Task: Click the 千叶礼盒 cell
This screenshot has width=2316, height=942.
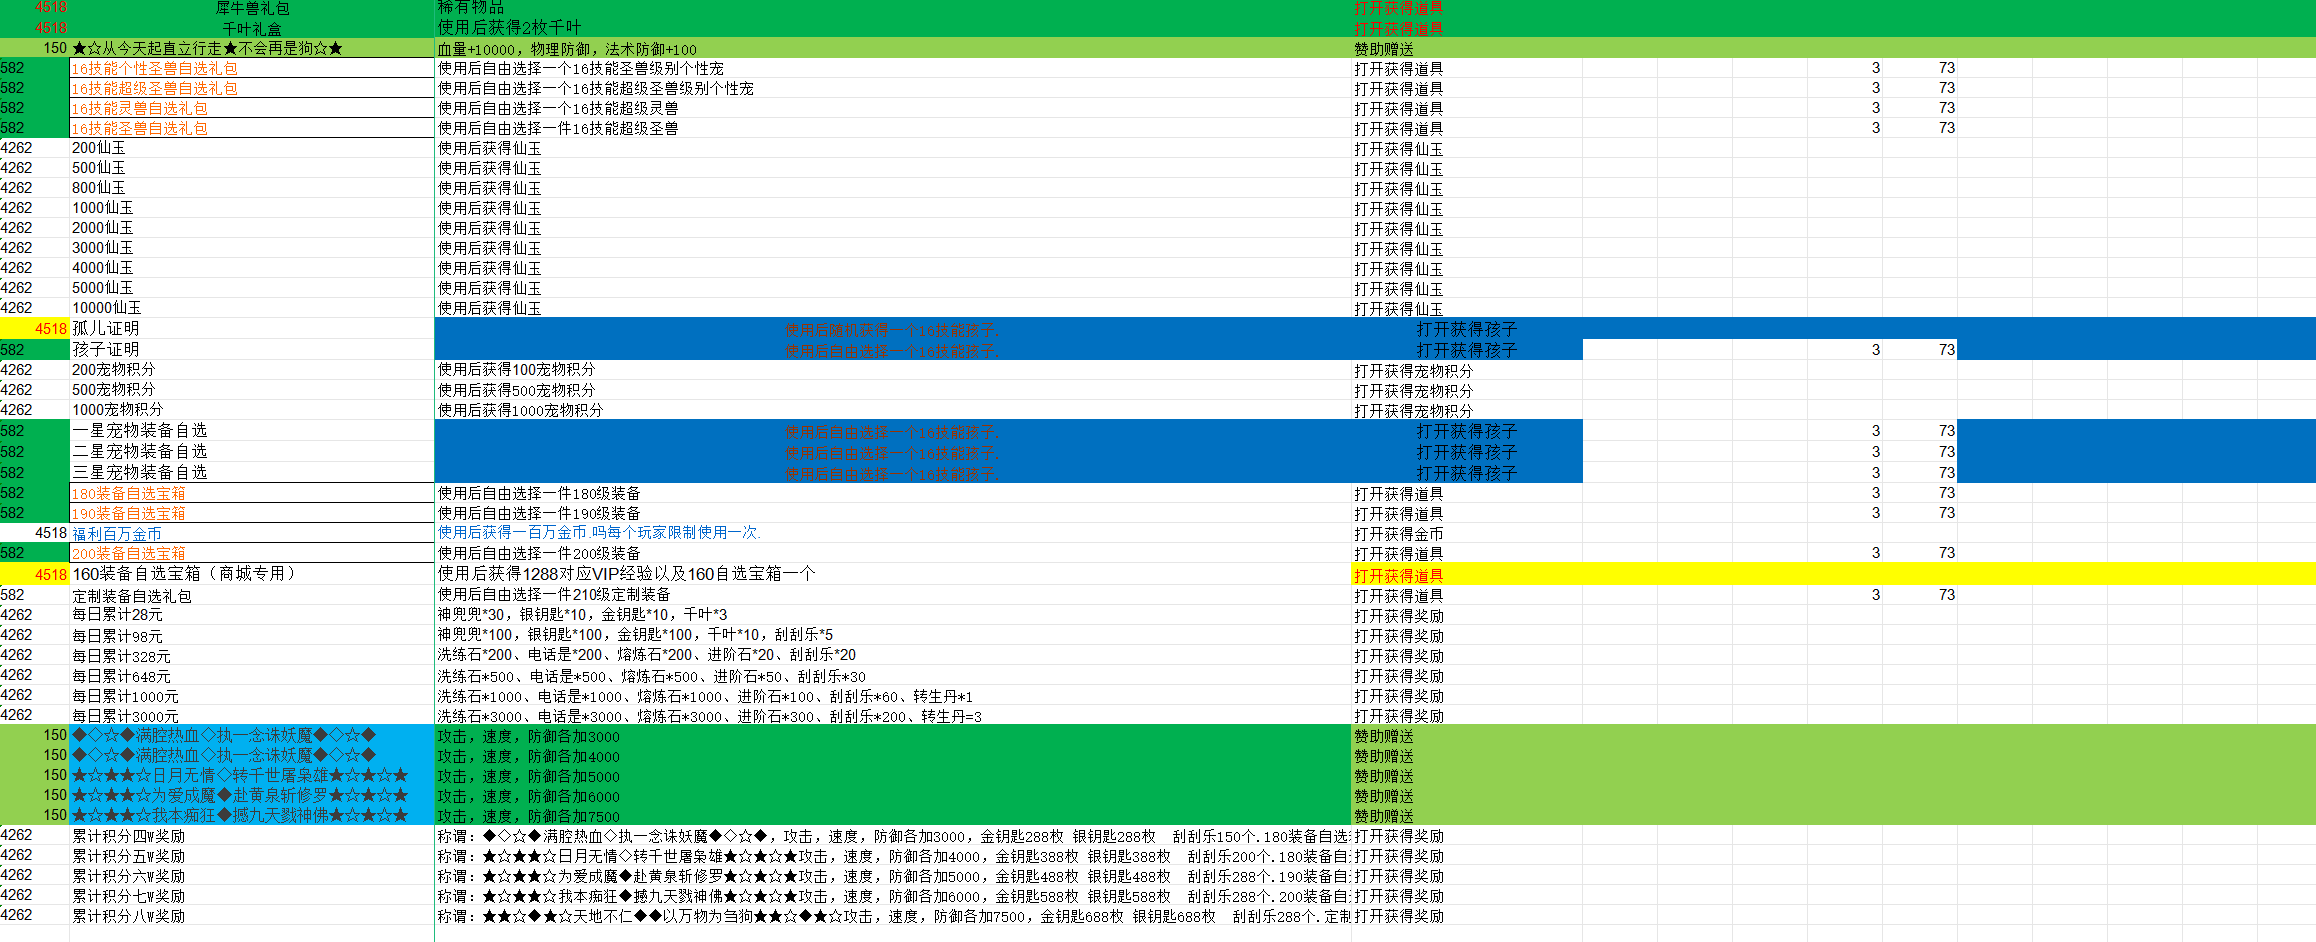Action: point(252,29)
